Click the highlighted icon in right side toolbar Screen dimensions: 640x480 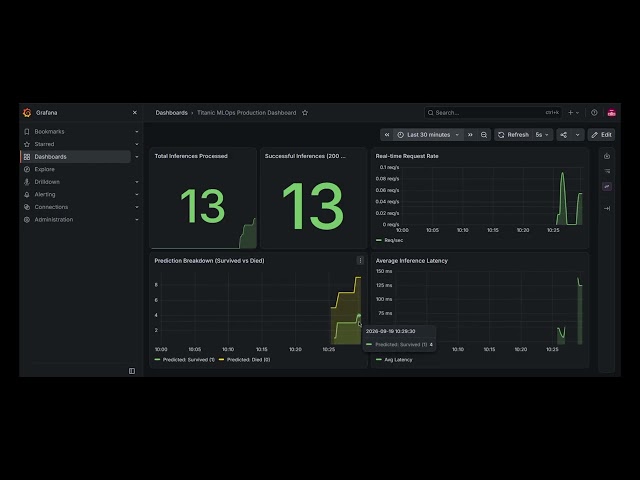[x=607, y=187]
